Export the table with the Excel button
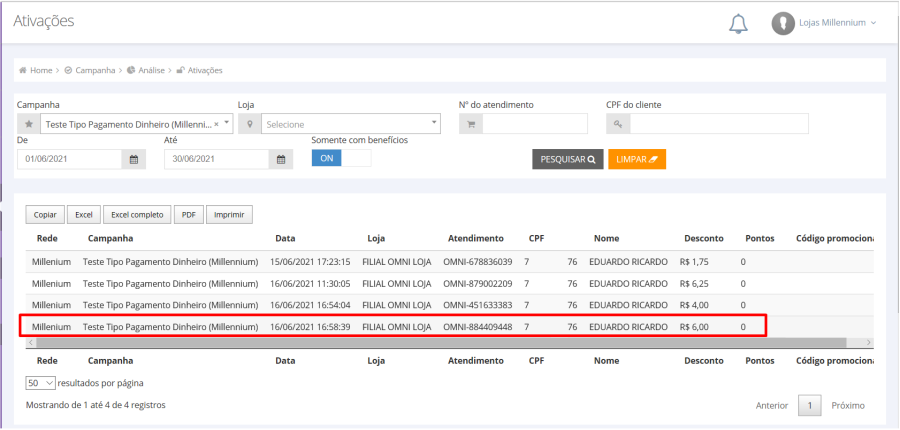 (84, 215)
